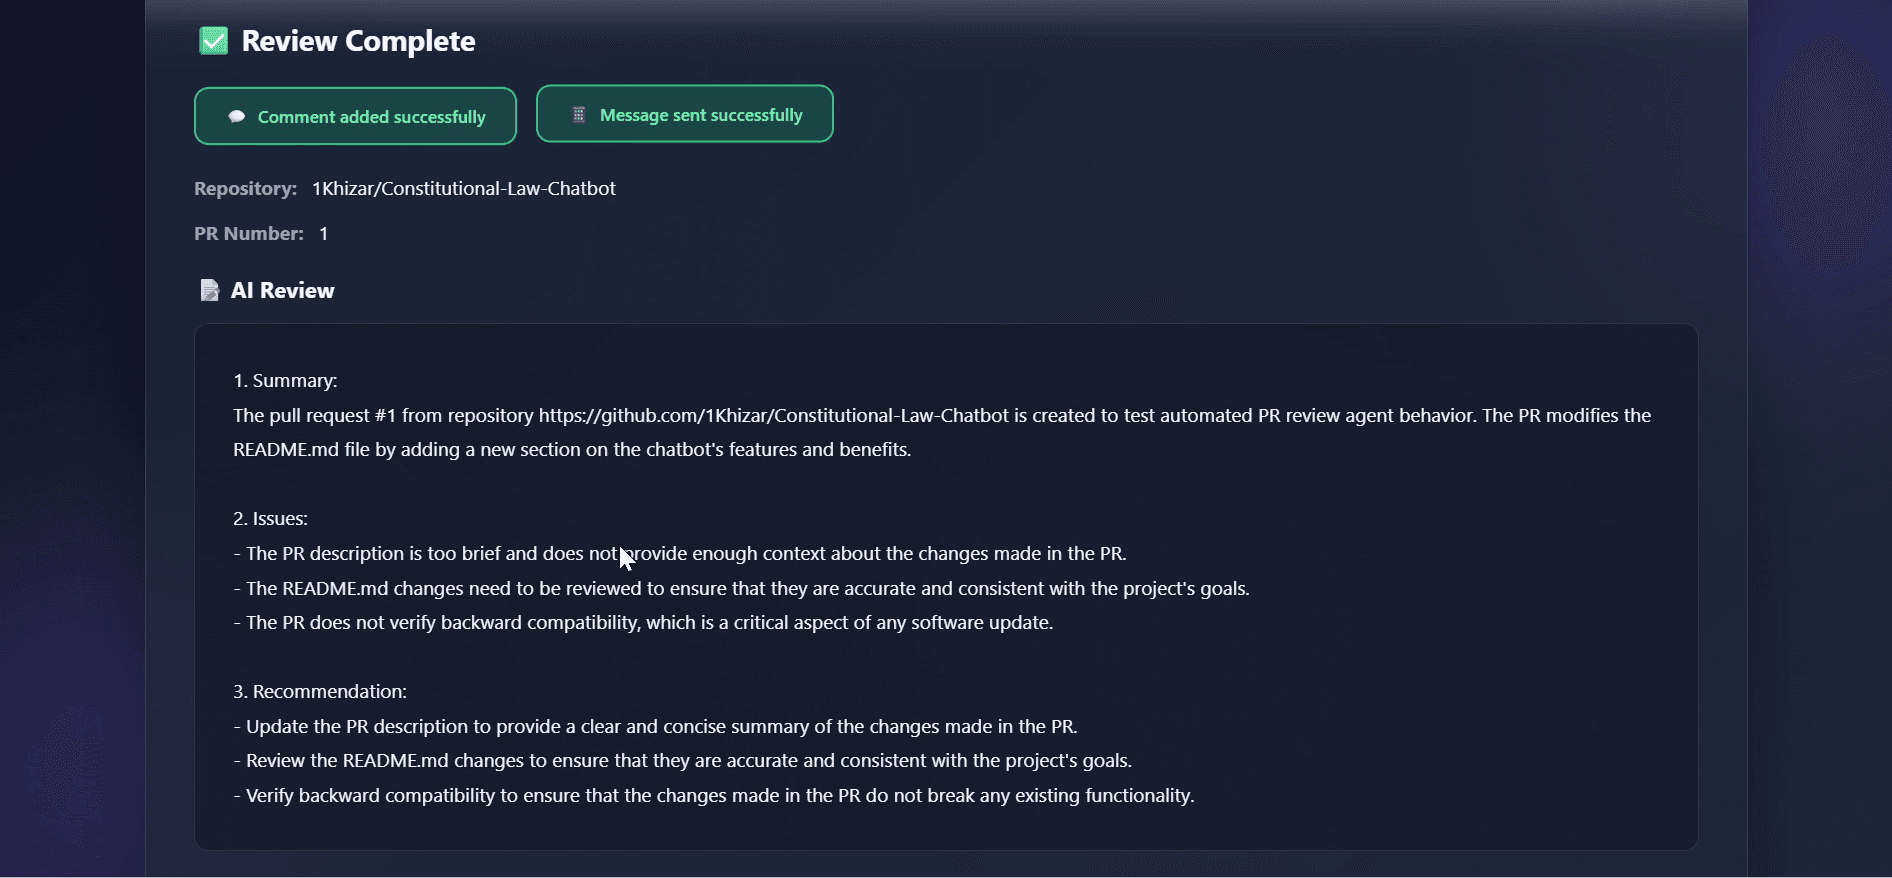The width and height of the screenshot is (1892, 878).
Task: Click the small icon in Message sent badge
Action: 578,115
